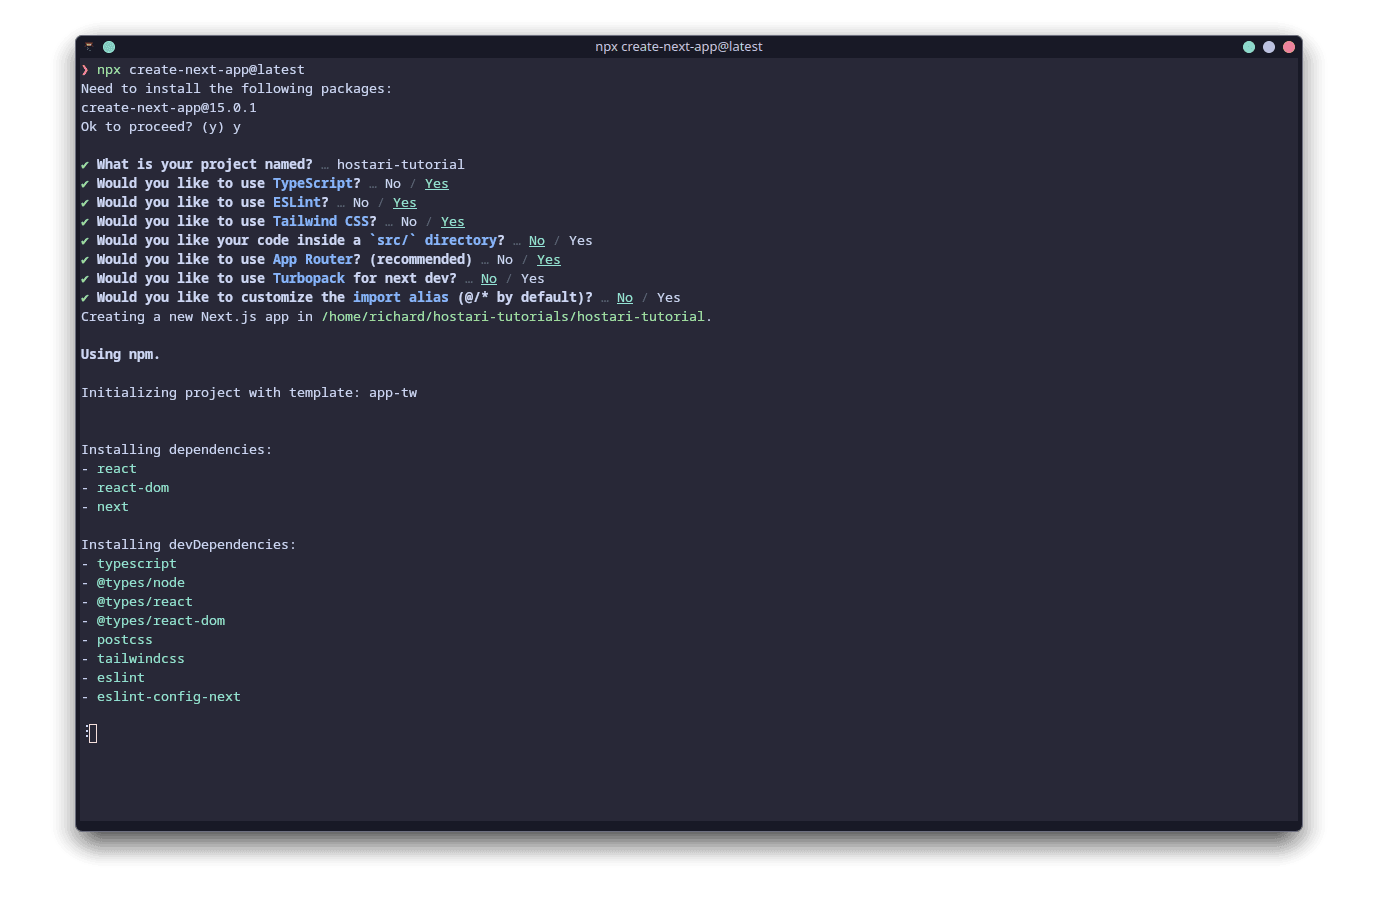Select the underlined No for src/ directory
This screenshot has height=917, width=1378.
click(x=537, y=240)
